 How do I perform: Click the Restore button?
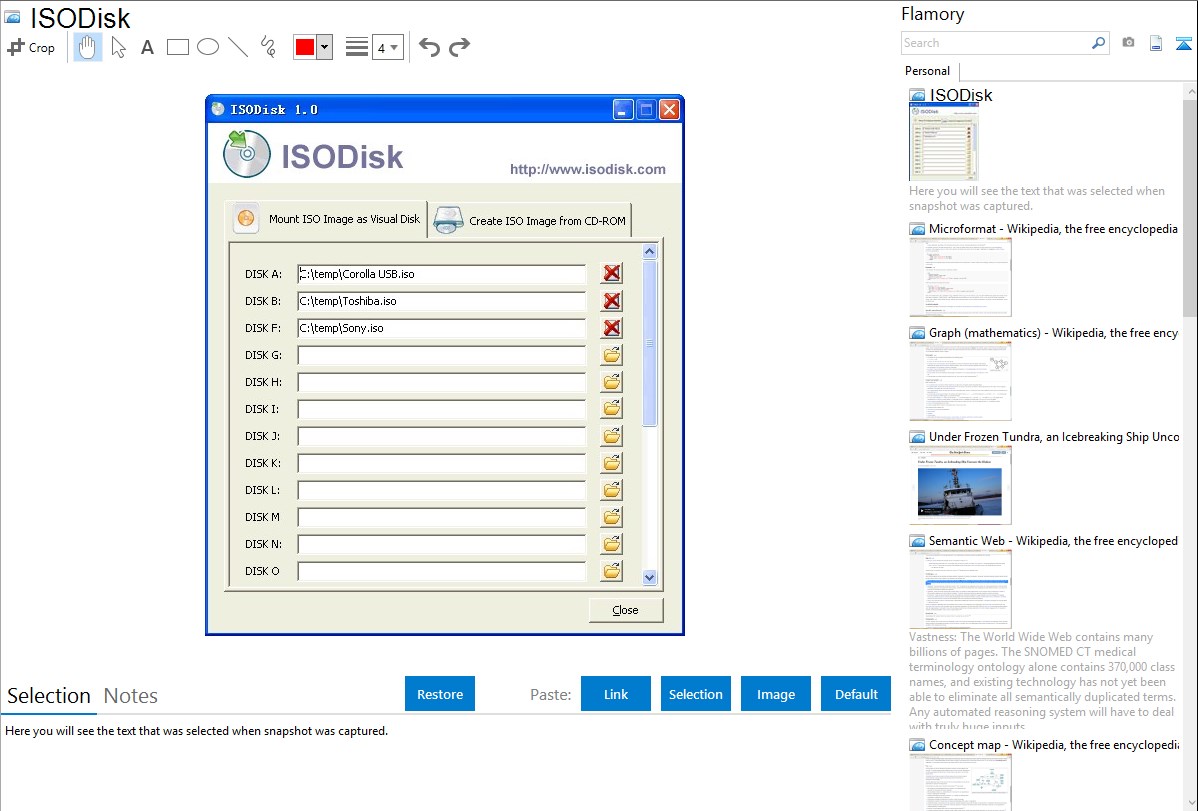(440, 694)
